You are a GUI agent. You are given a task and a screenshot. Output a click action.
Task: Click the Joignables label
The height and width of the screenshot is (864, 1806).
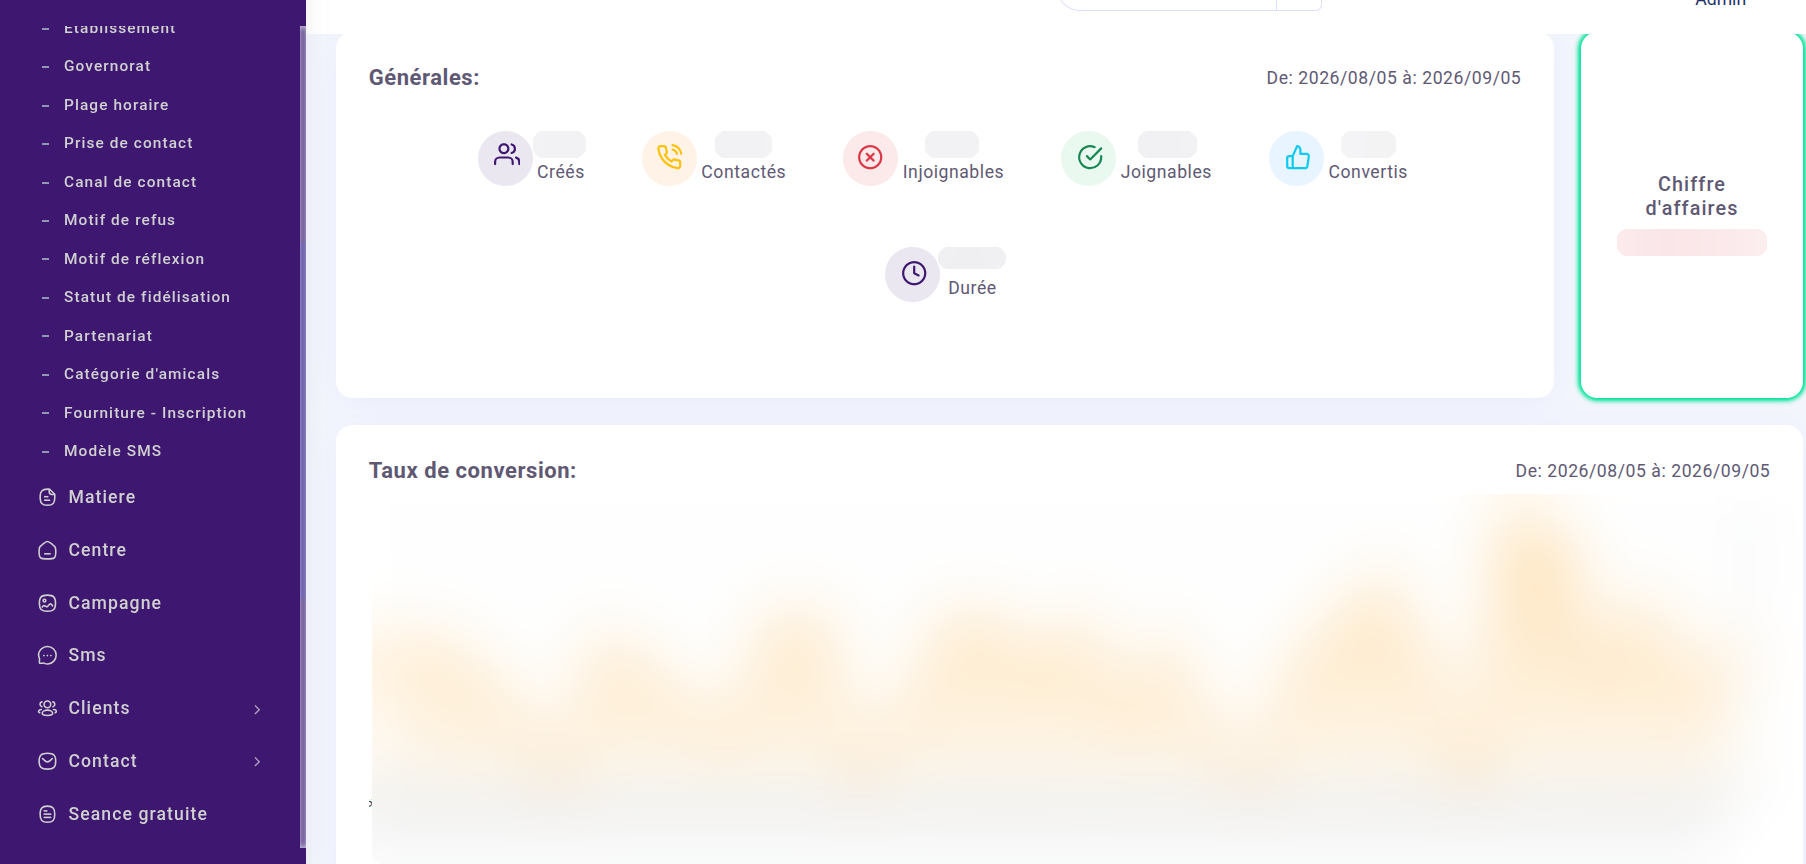point(1166,172)
